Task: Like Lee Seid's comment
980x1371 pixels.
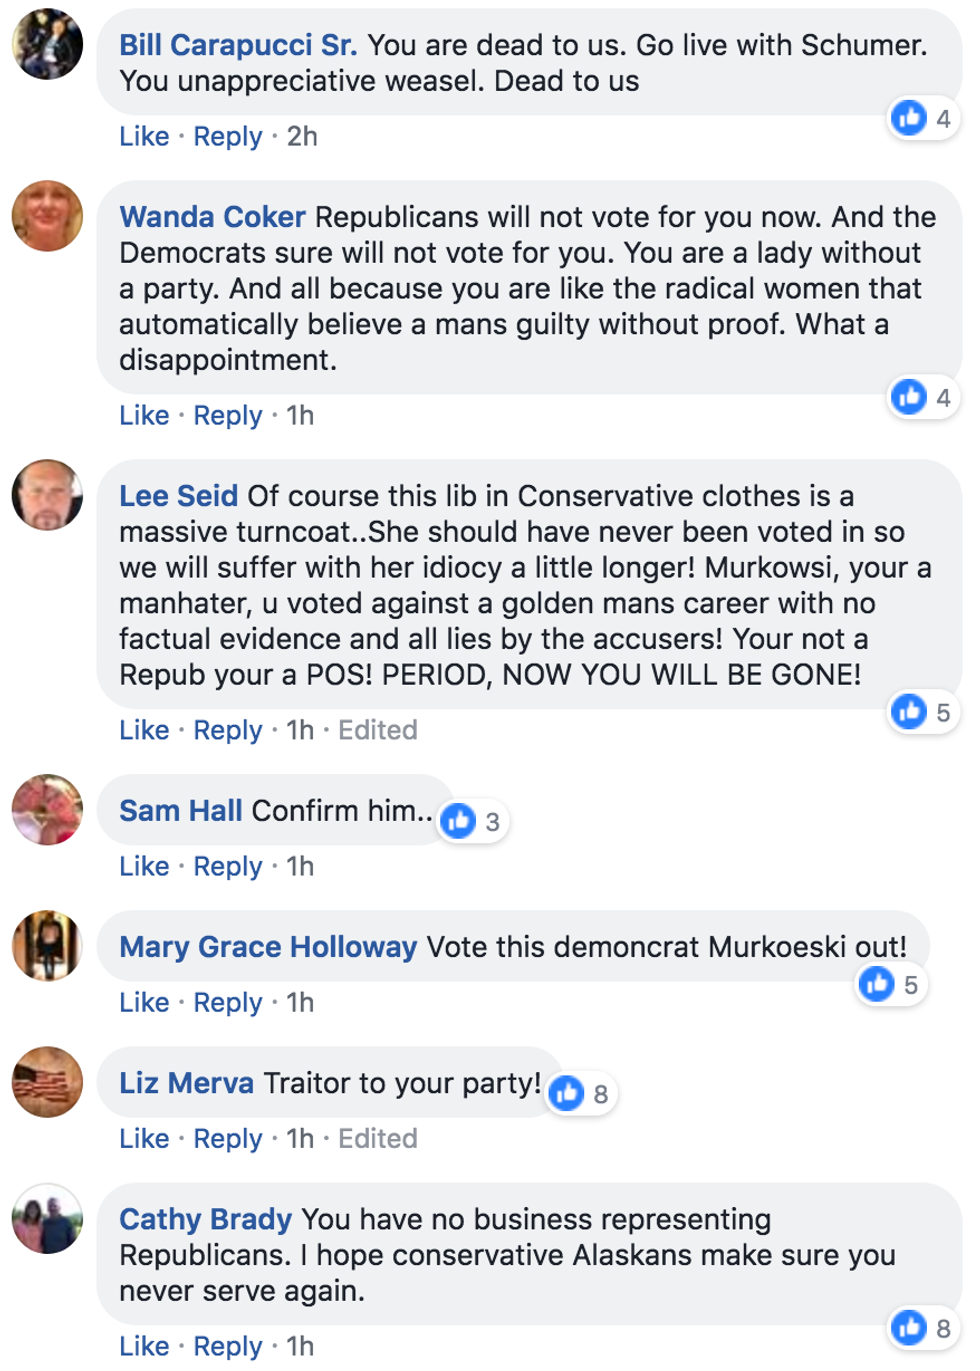Action: pyautogui.click(x=144, y=730)
